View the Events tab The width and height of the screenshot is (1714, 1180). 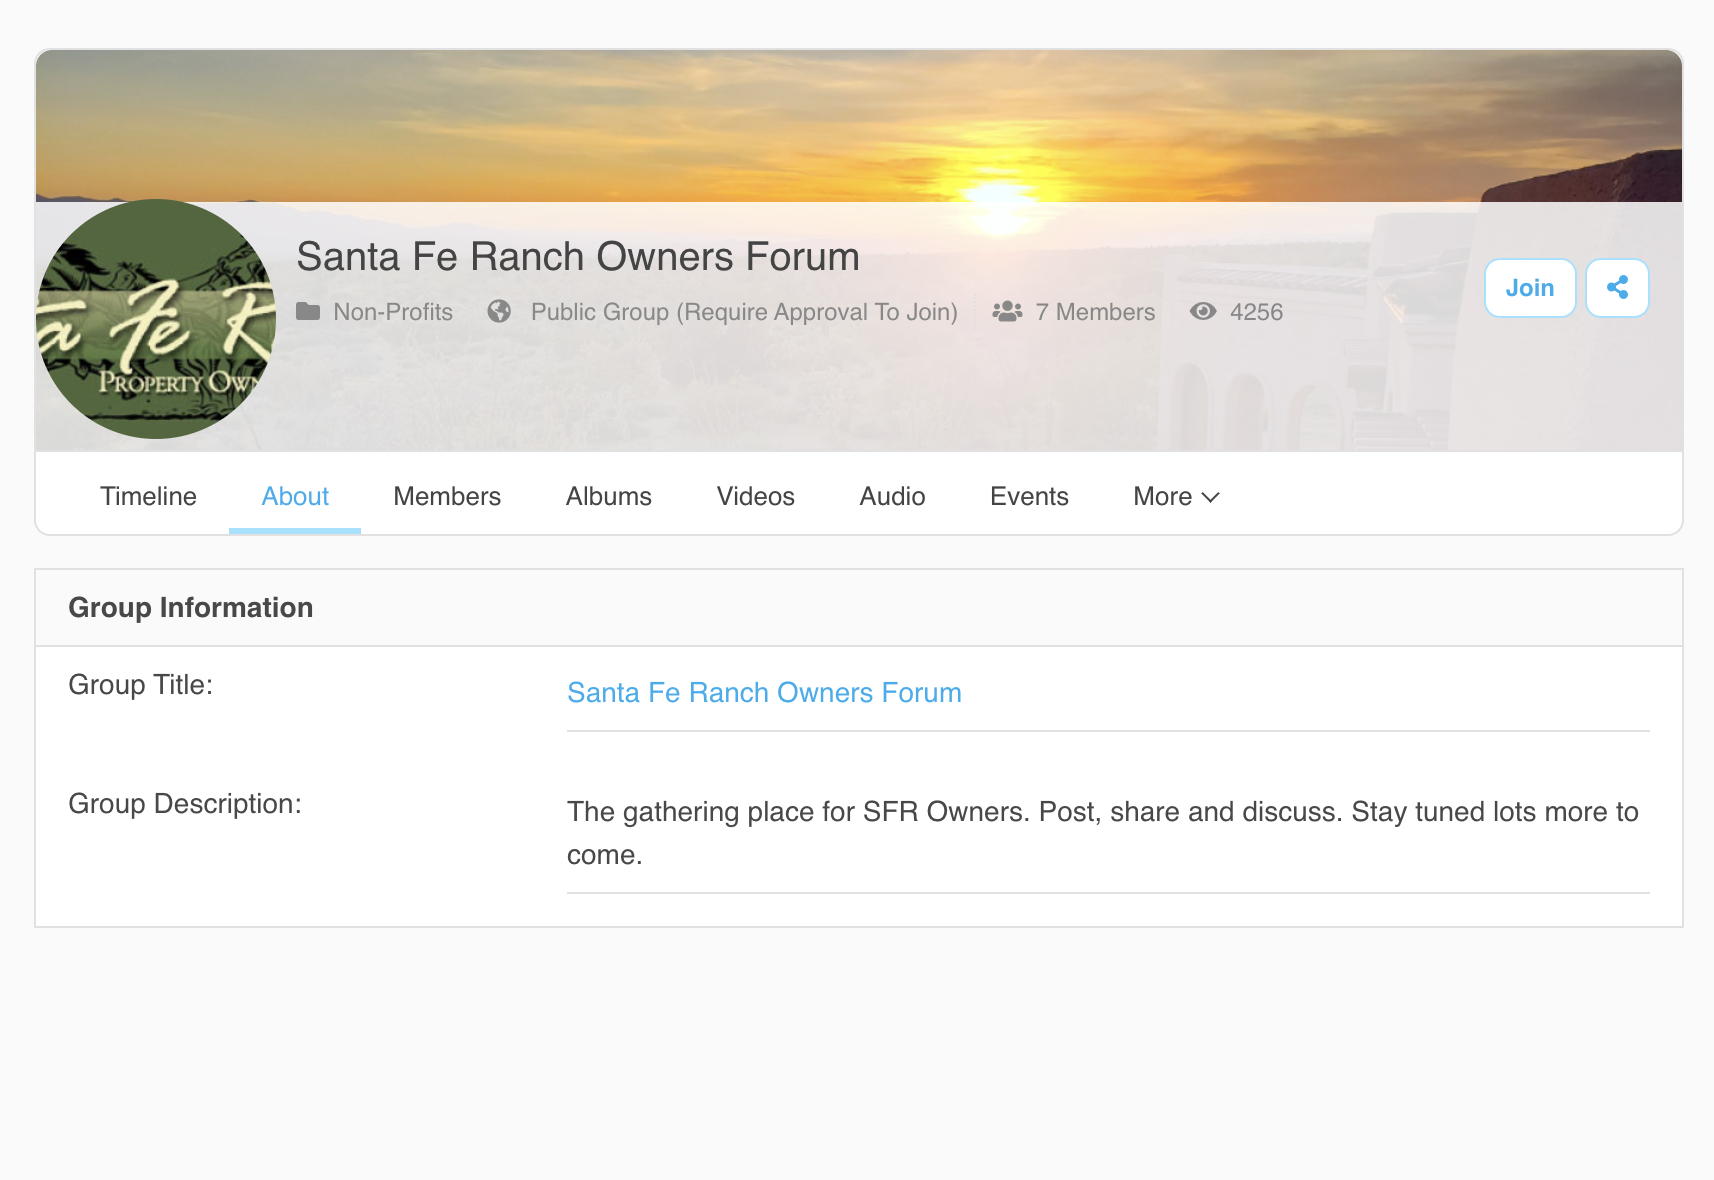pos(1029,497)
